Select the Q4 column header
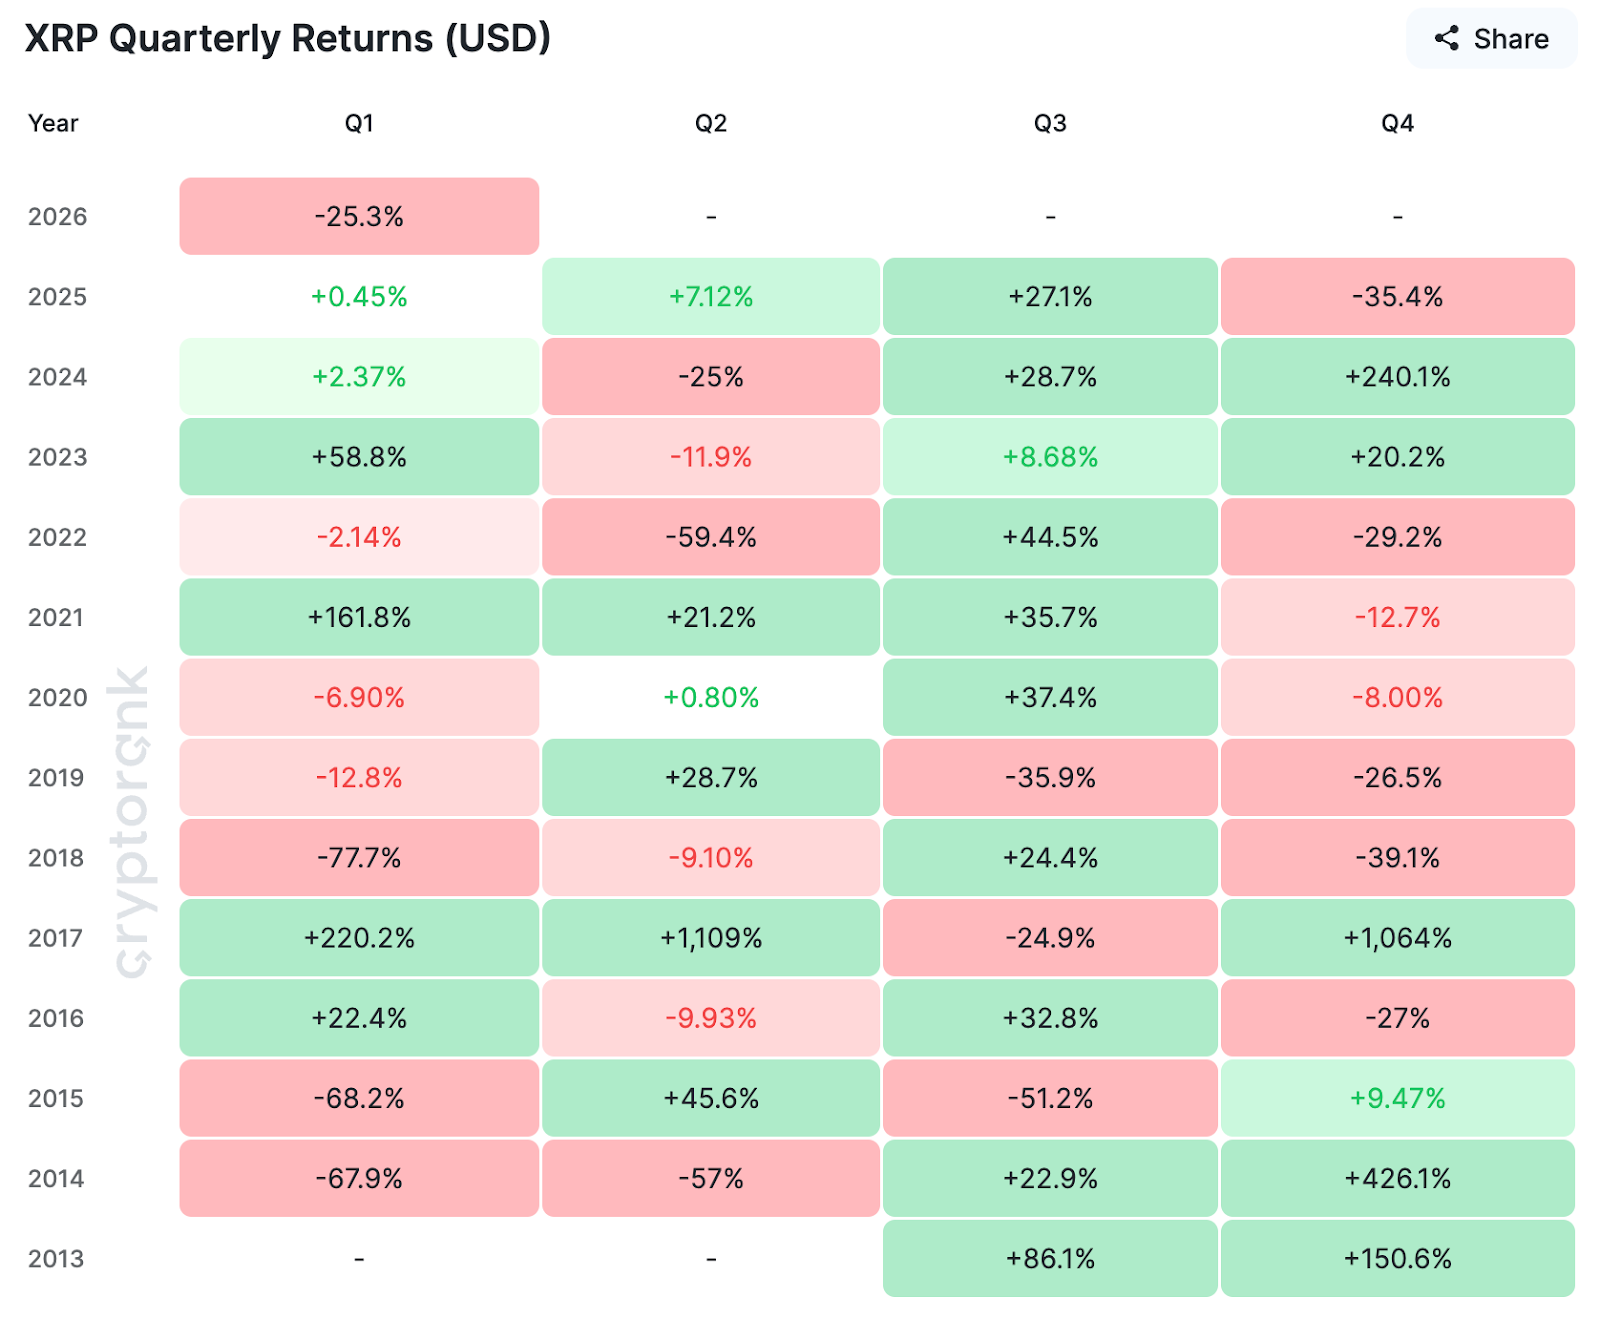Screen dimensions: 1600x1319 pyautogui.click(x=1398, y=123)
